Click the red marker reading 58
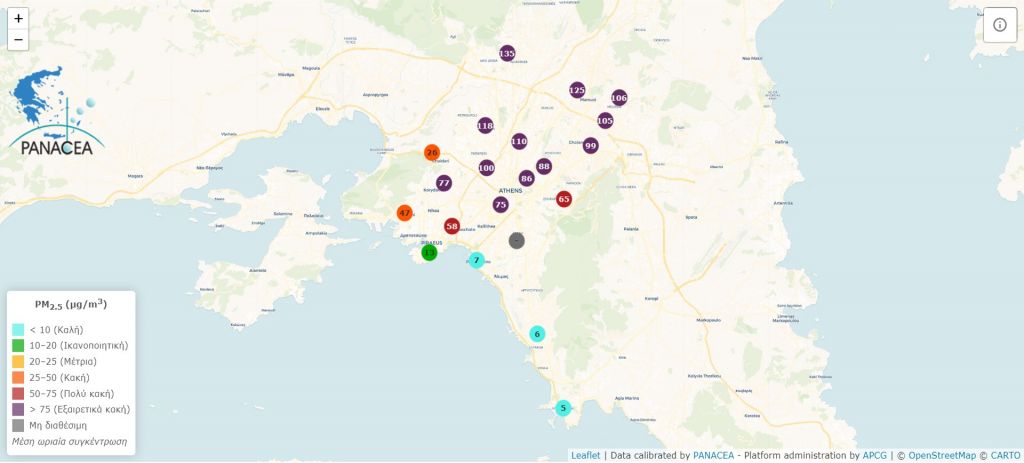The image size is (1024, 463). tap(452, 226)
